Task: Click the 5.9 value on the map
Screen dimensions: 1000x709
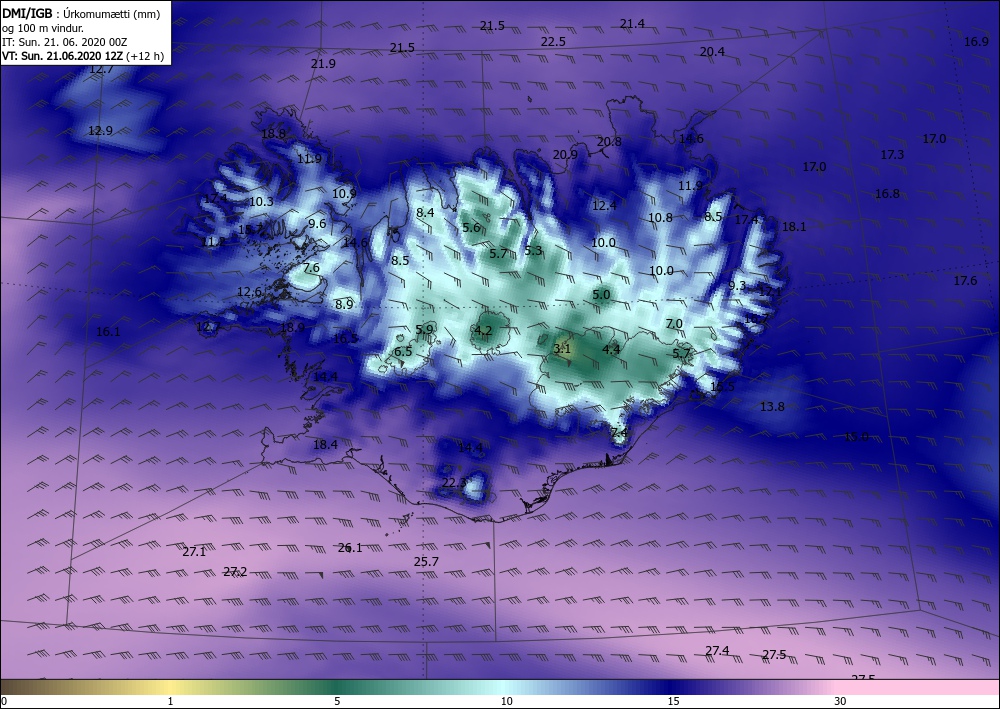Action: click(x=425, y=329)
